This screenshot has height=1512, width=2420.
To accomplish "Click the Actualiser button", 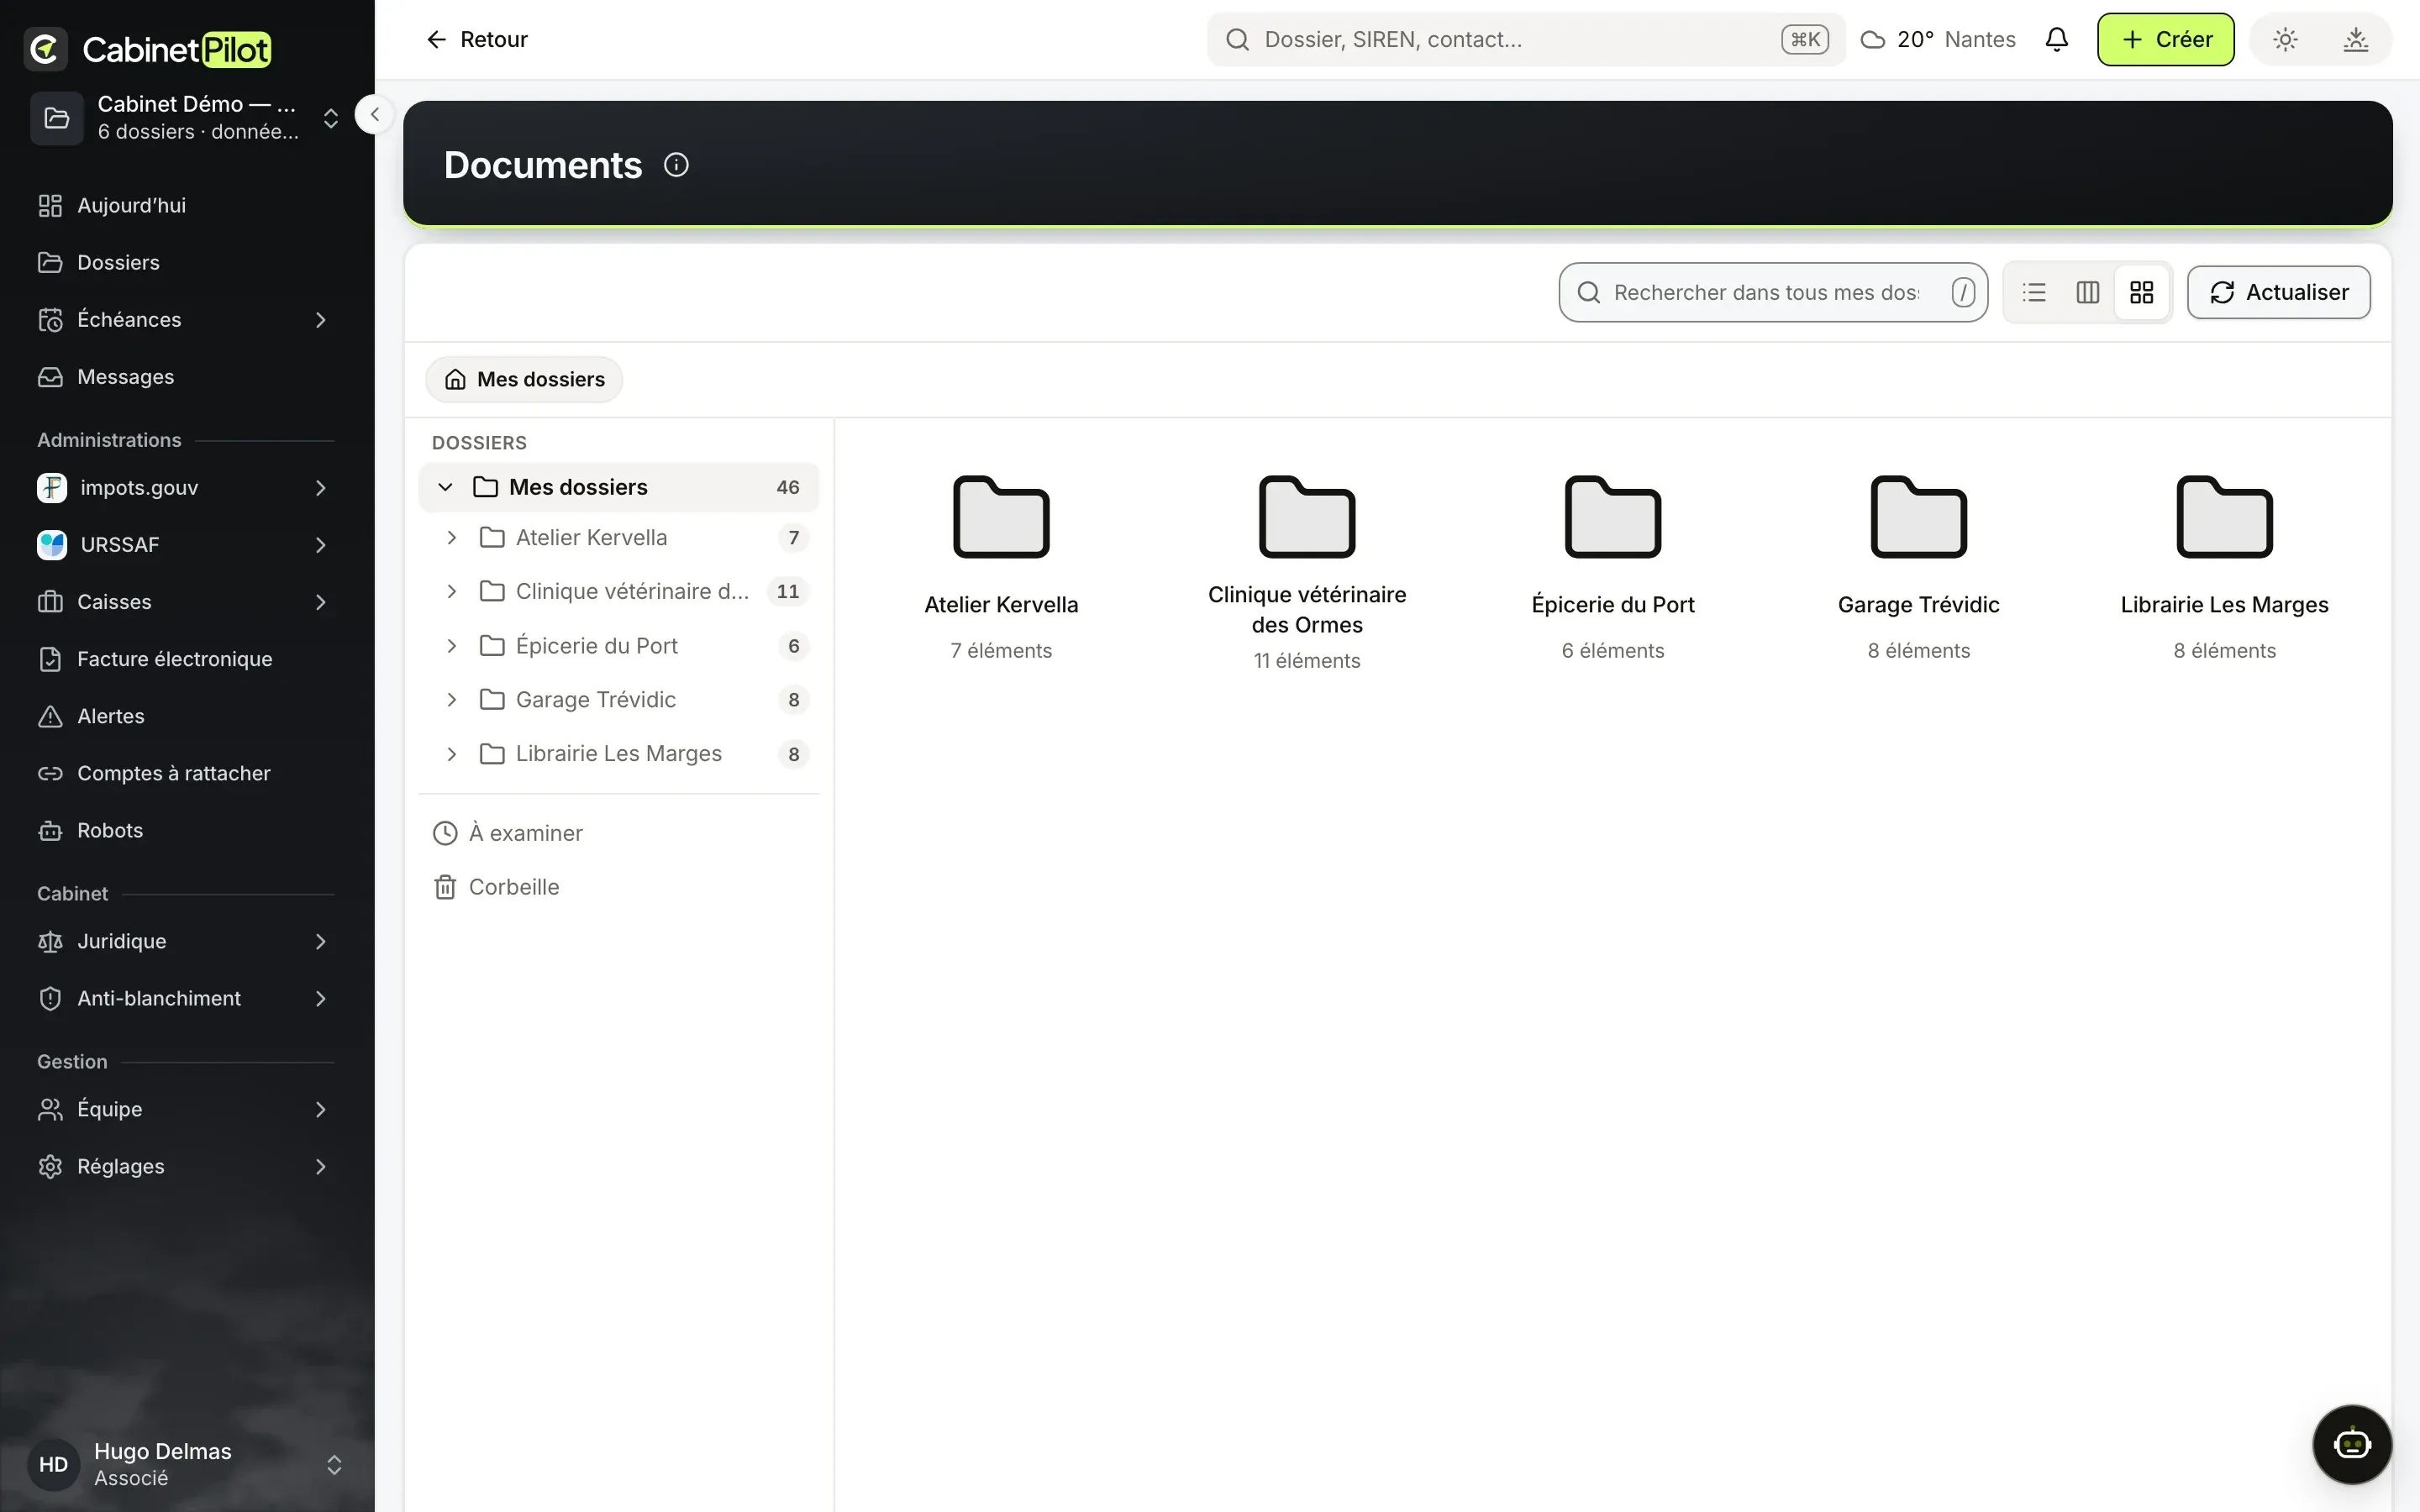I will click(x=2278, y=292).
